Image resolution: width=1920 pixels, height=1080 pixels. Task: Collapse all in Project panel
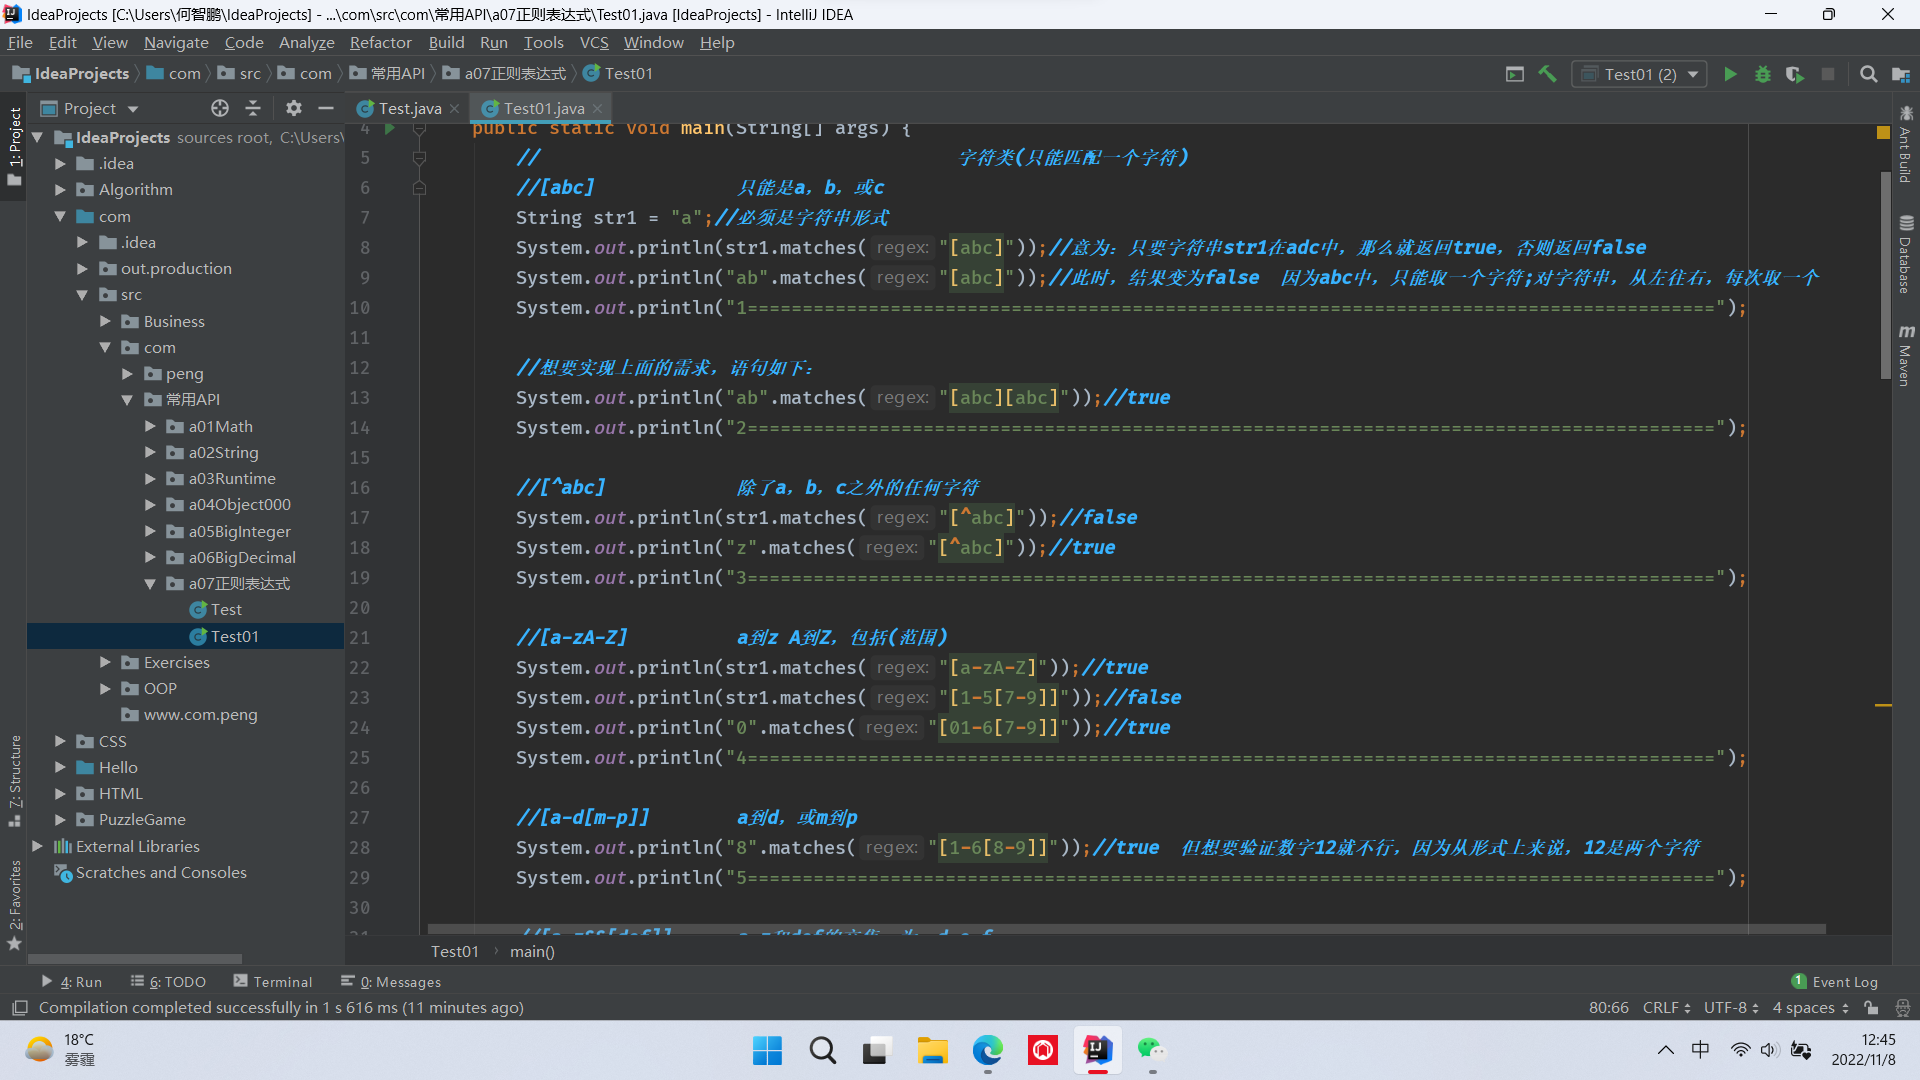click(x=253, y=108)
